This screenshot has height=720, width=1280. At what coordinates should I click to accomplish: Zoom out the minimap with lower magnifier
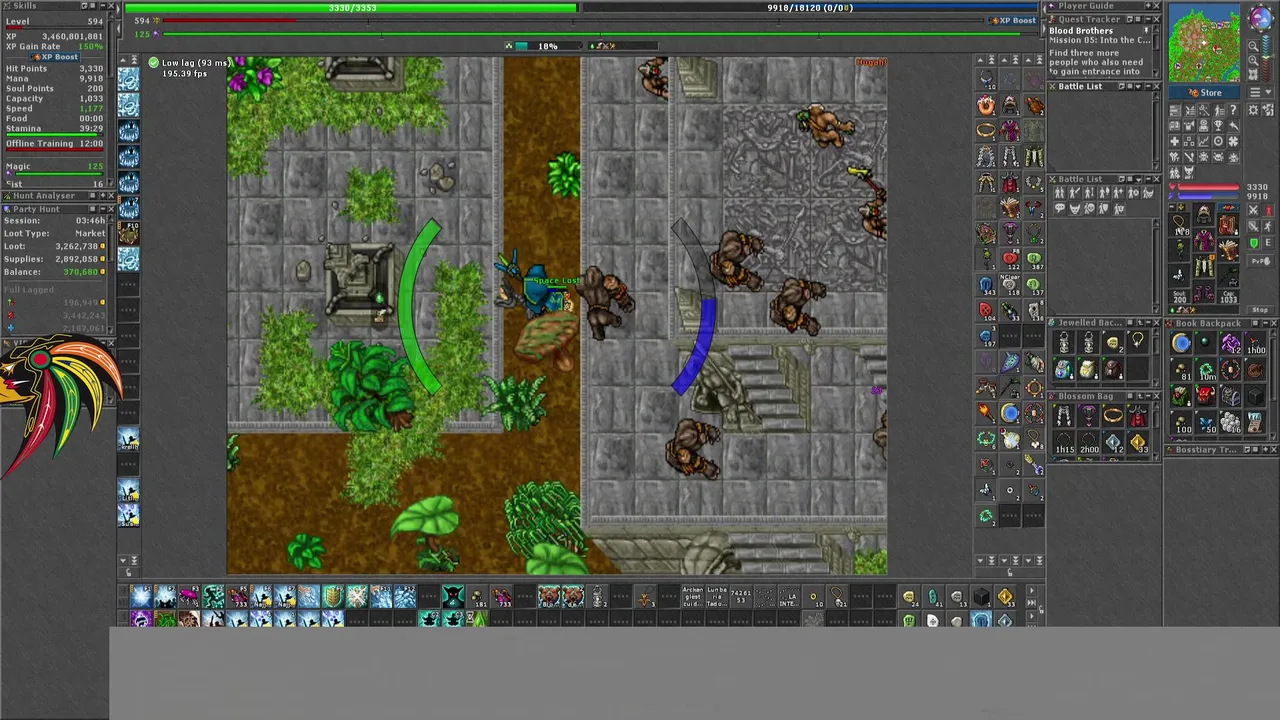[x=1253, y=60]
